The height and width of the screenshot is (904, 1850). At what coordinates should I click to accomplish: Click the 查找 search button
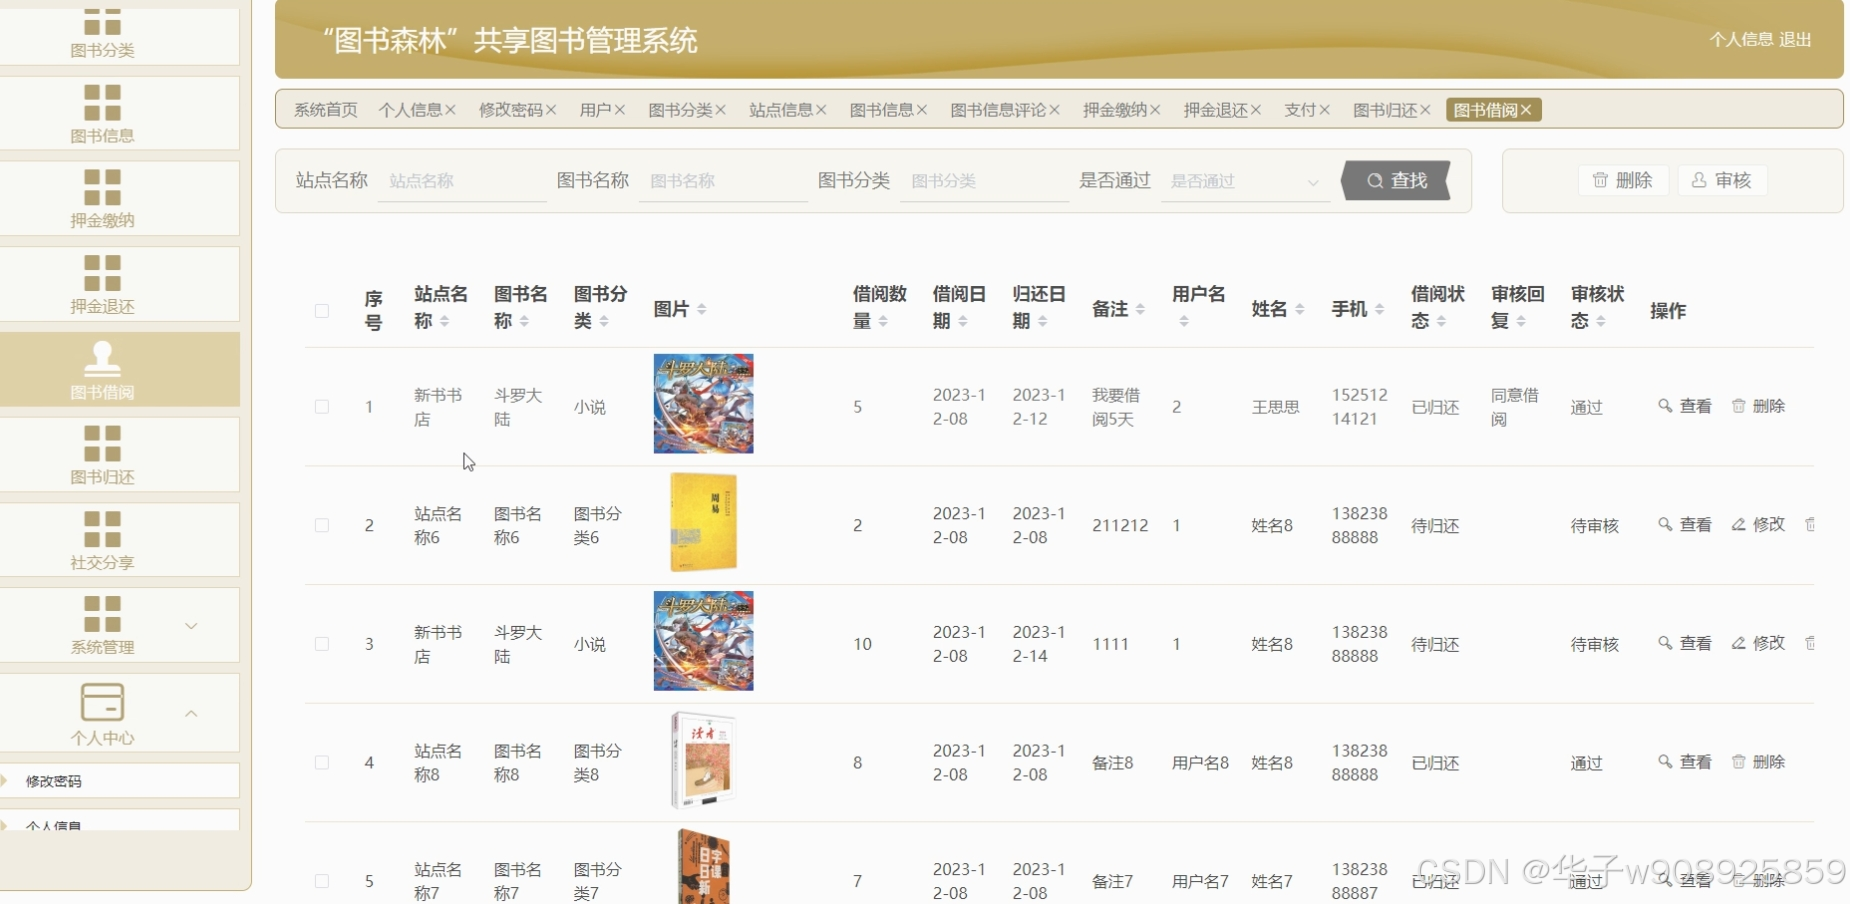(x=1396, y=181)
